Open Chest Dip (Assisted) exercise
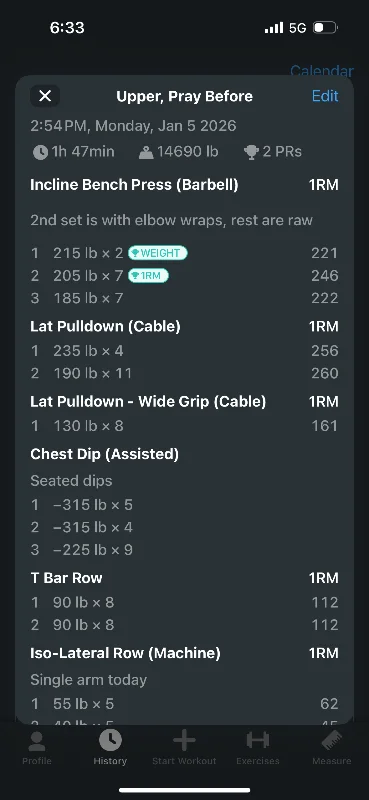 pyautogui.click(x=105, y=454)
